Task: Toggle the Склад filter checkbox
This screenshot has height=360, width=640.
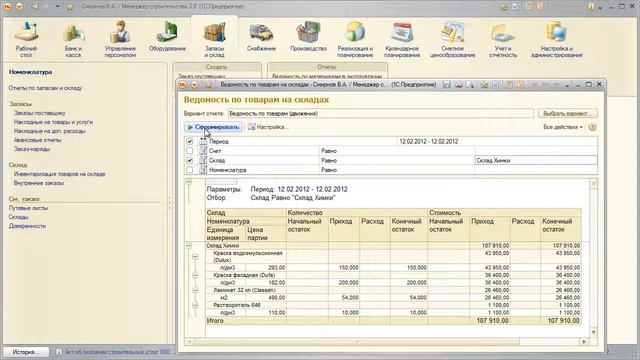Action: click(x=189, y=160)
